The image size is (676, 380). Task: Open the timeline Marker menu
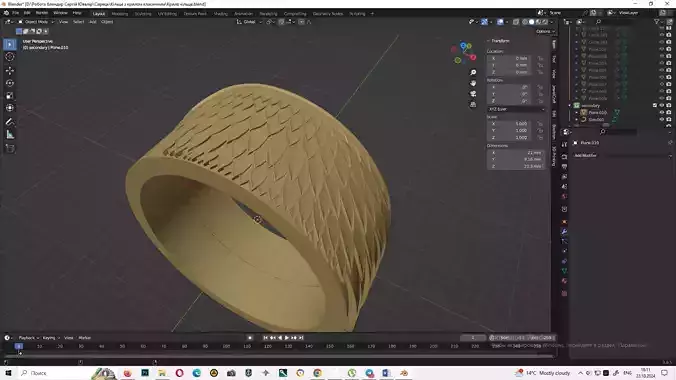click(x=84, y=338)
